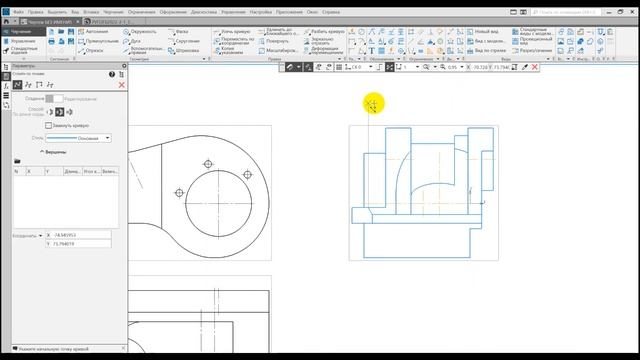Click the red X stop command icon in quick toolbar
The width and height of the screenshot is (640, 360).
(x=535, y=67)
